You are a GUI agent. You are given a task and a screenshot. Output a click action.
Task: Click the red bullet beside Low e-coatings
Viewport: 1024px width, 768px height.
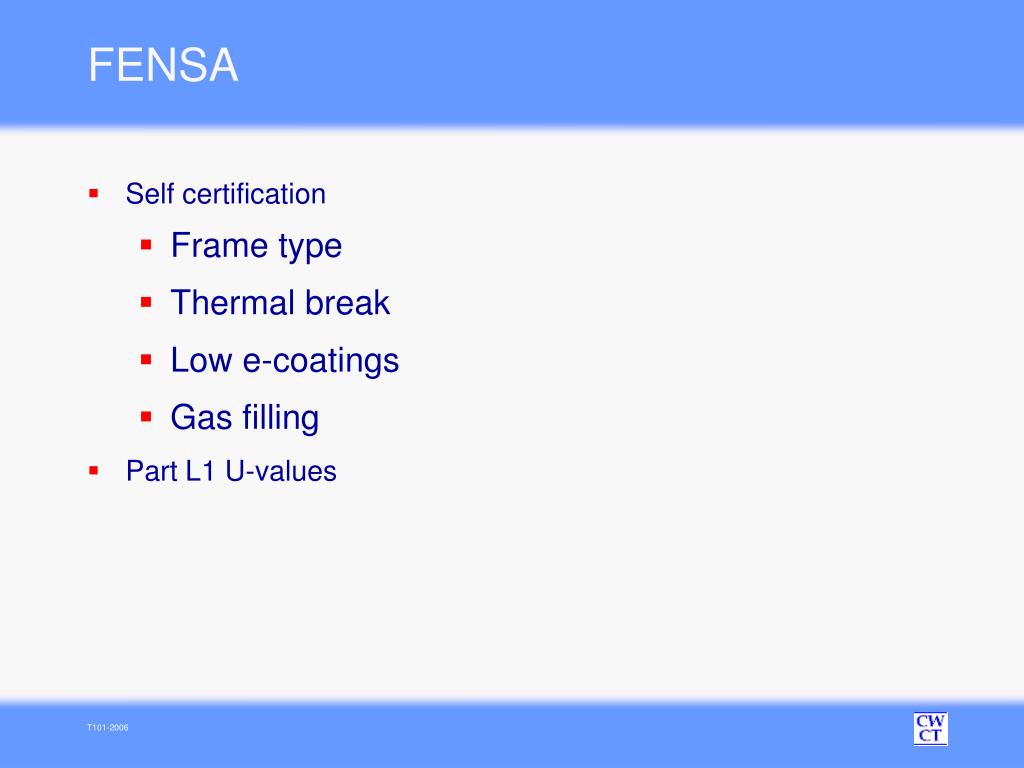coord(146,359)
